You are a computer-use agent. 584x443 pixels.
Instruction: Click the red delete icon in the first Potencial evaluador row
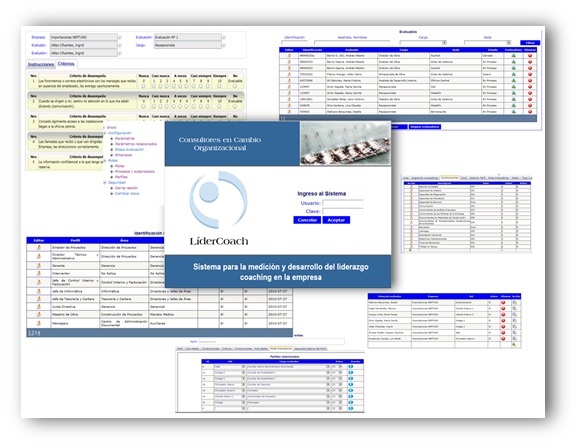coord(503,303)
